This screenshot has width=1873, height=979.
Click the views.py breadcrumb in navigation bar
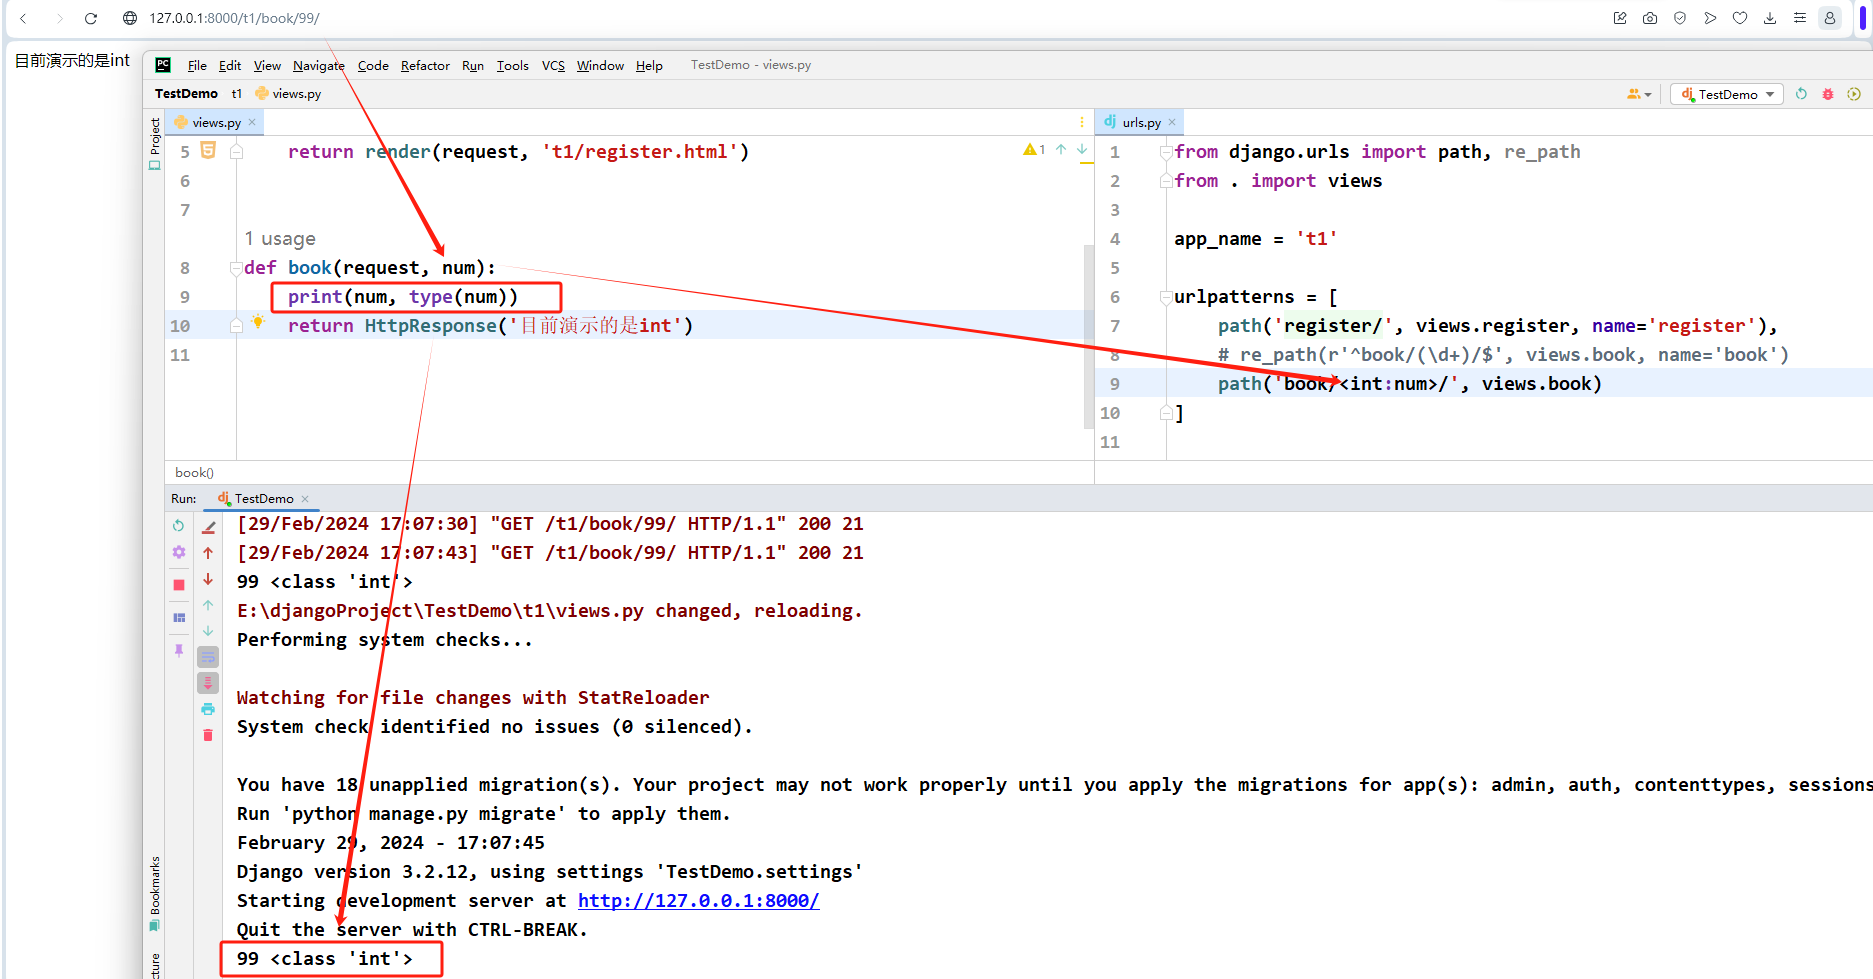(x=289, y=93)
